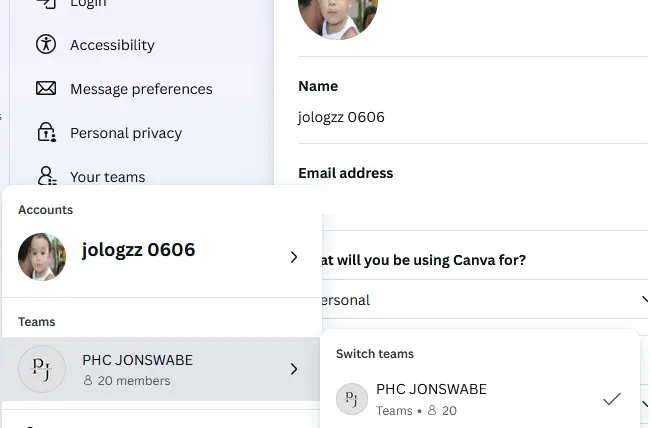Click the PJ team logo in Teams list
651x428 pixels.
click(42, 369)
